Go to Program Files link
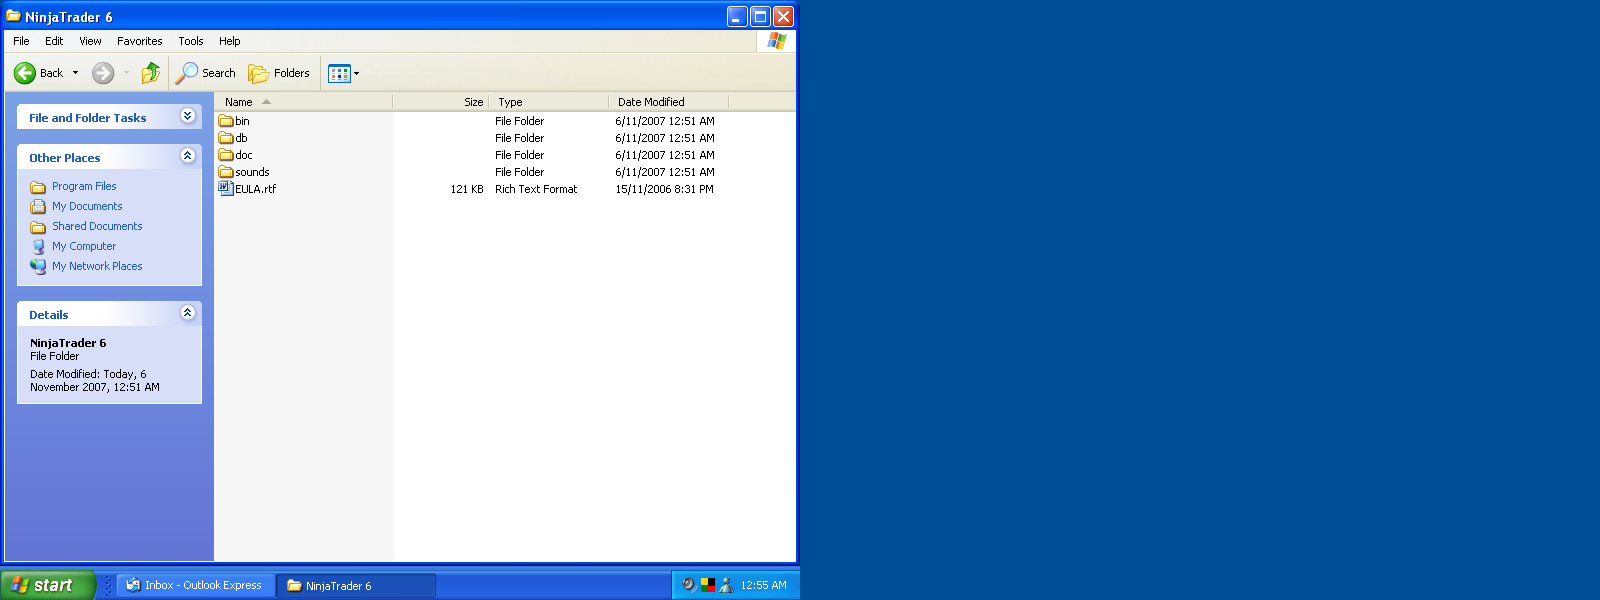1600x600 pixels. 84,186
